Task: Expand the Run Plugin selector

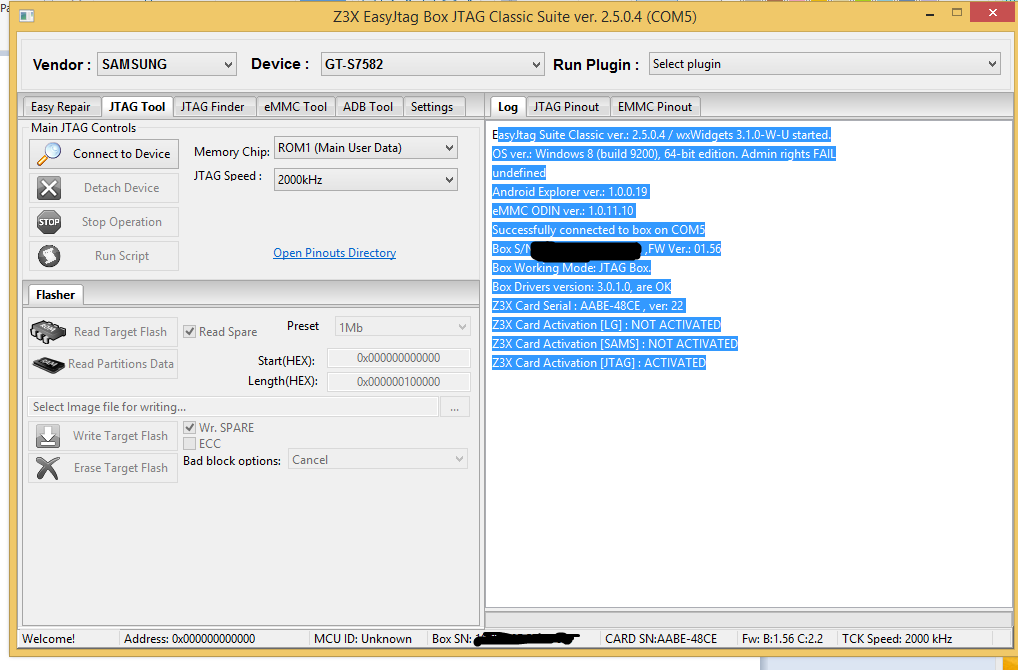Action: [x=825, y=64]
